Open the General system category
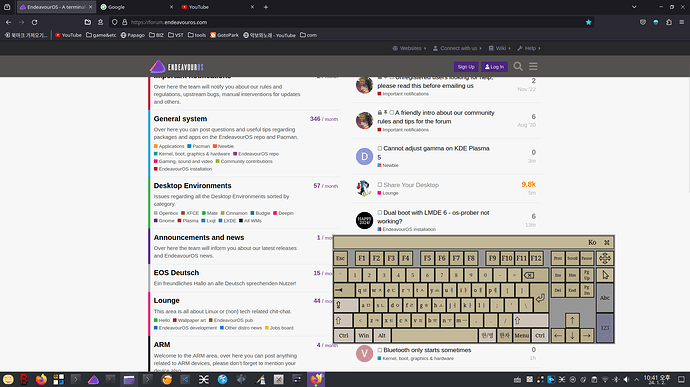 click(180, 119)
